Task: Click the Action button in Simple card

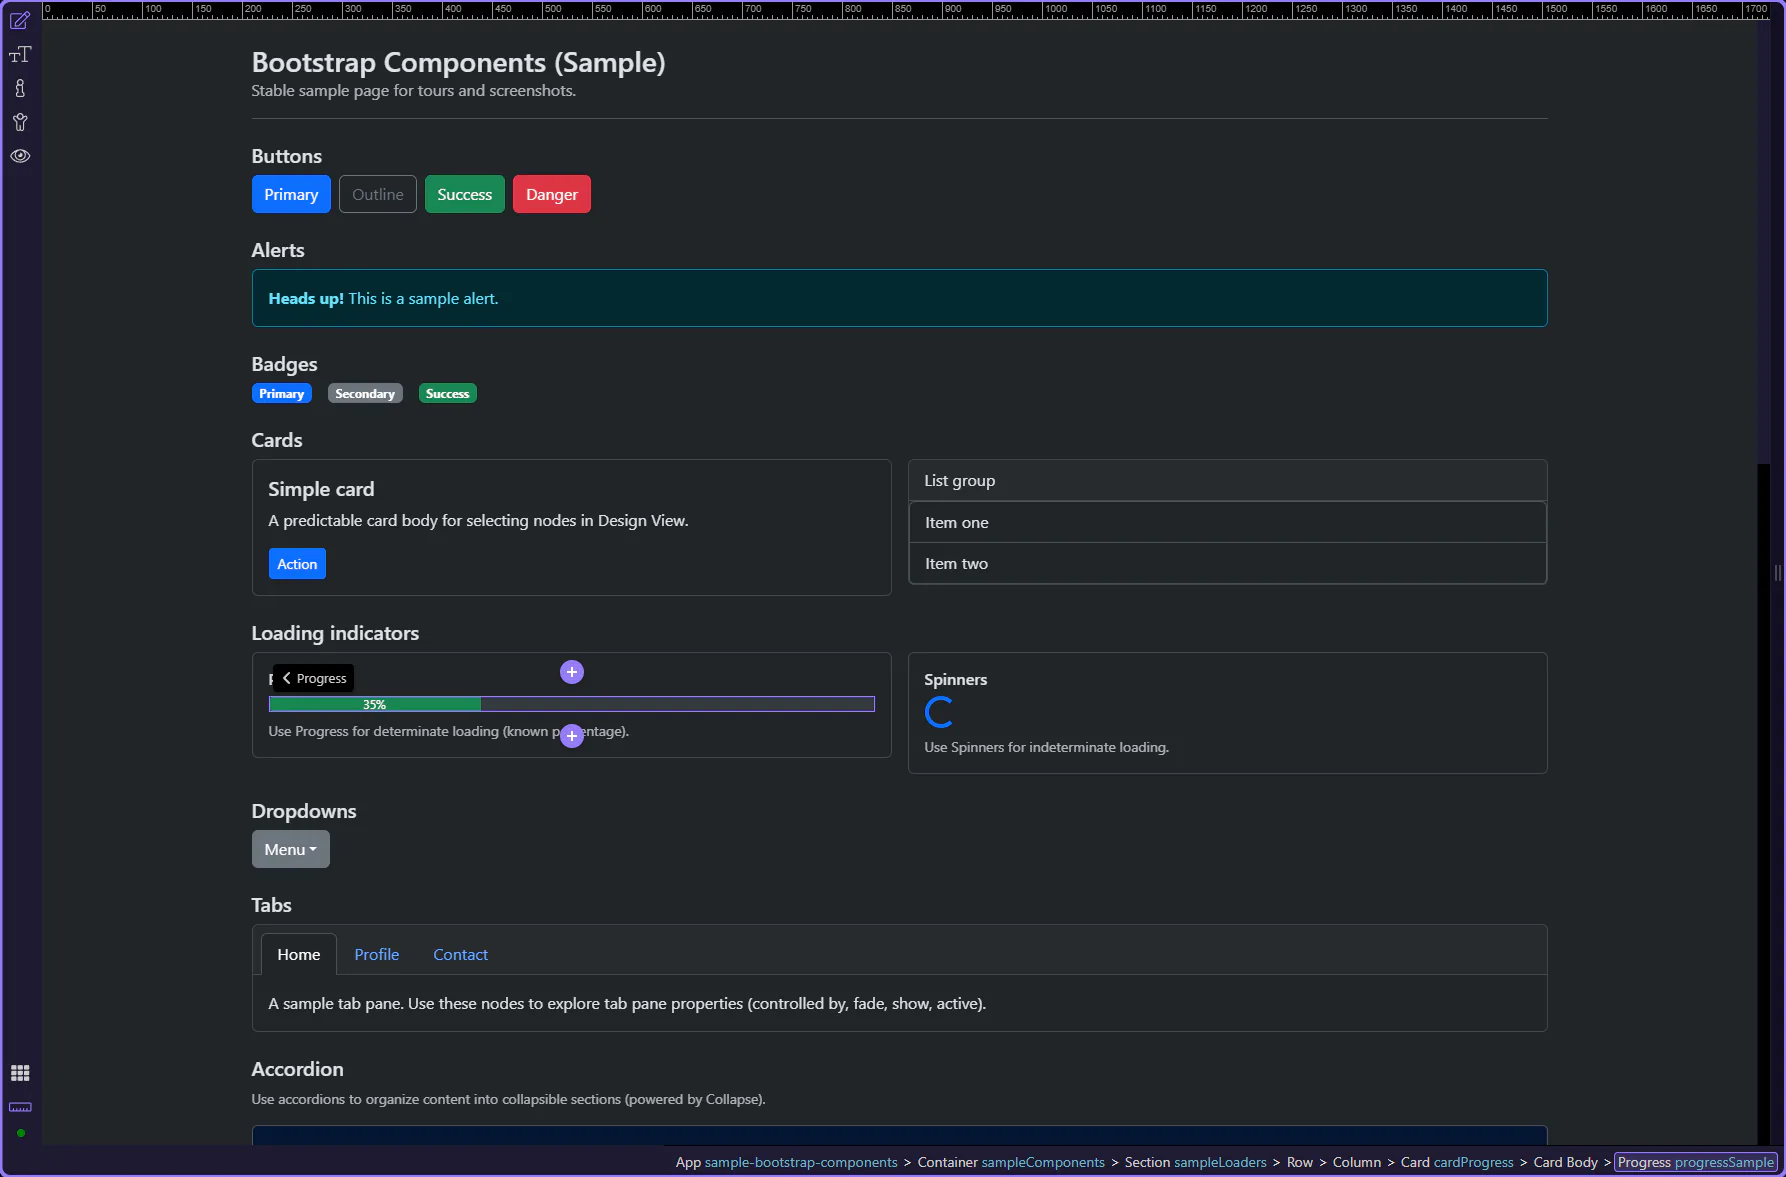Action: click(297, 564)
